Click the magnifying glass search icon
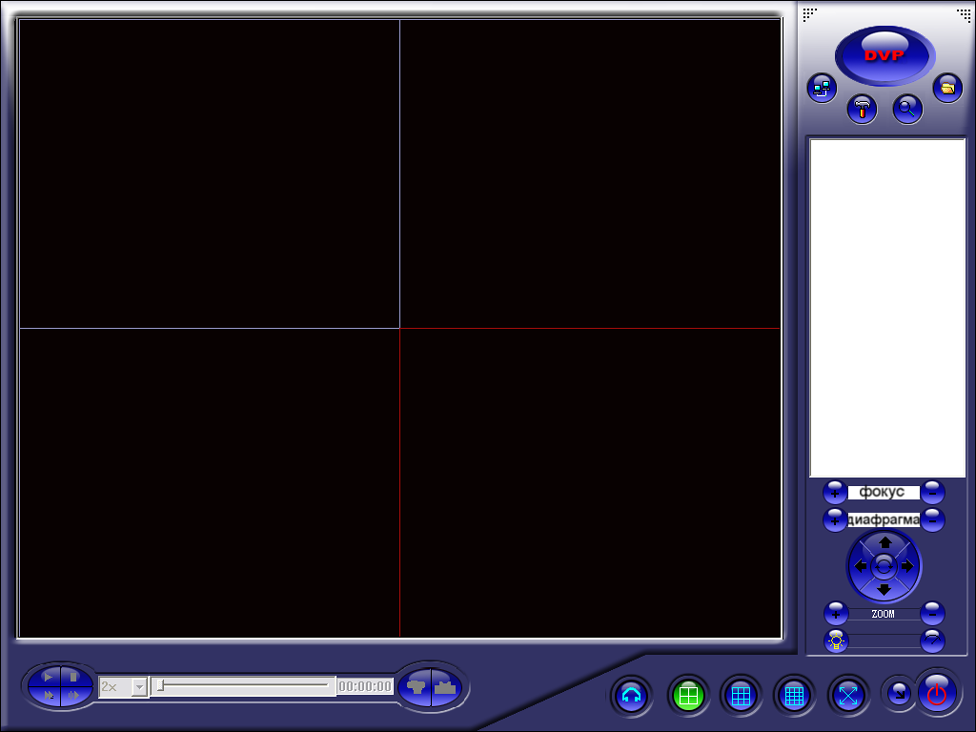The height and width of the screenshot is (732, 976). [907, 109]
